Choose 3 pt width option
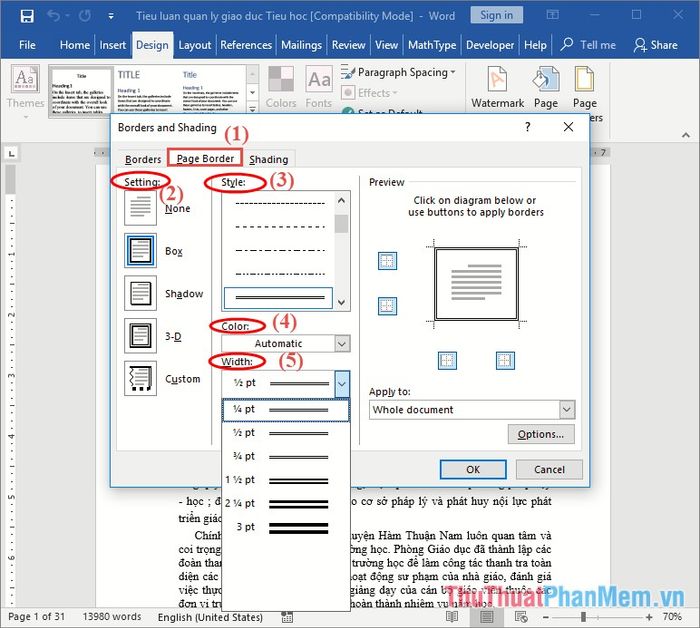The height and width of the screenshot is (628, 700). coord(286,527)
